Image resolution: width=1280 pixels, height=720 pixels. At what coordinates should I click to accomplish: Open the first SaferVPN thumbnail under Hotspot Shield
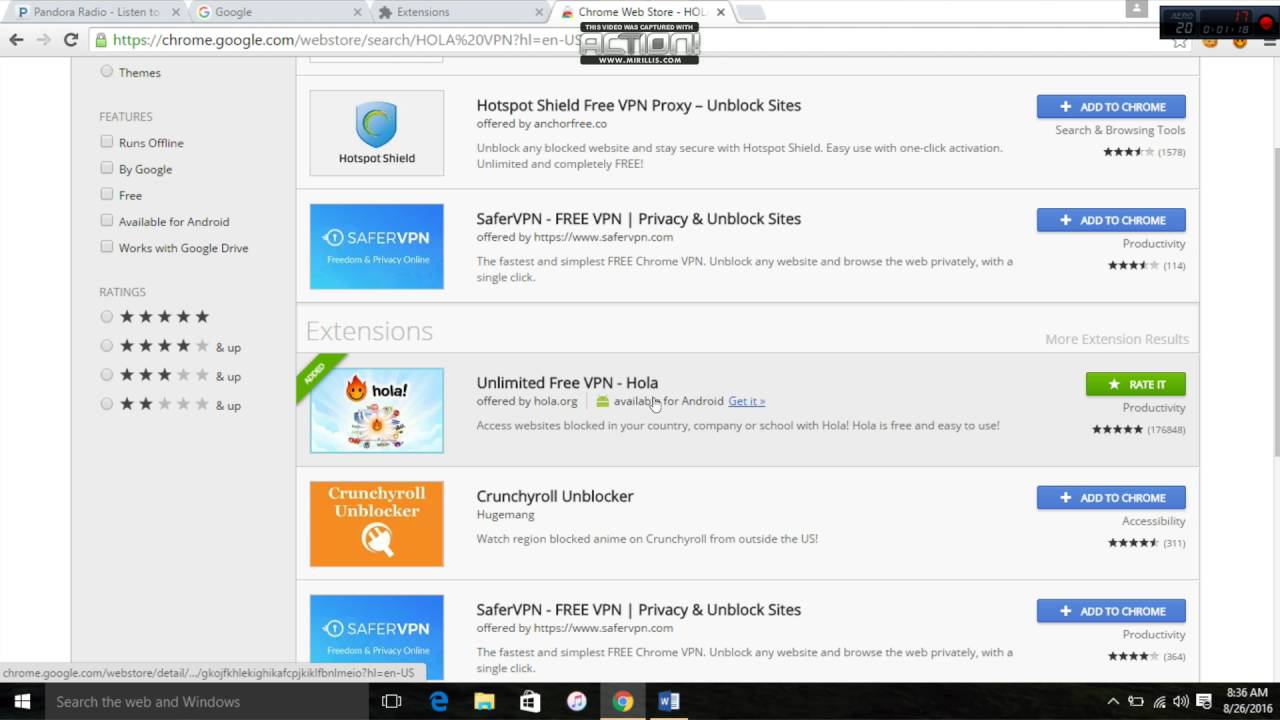pos(376,246)
